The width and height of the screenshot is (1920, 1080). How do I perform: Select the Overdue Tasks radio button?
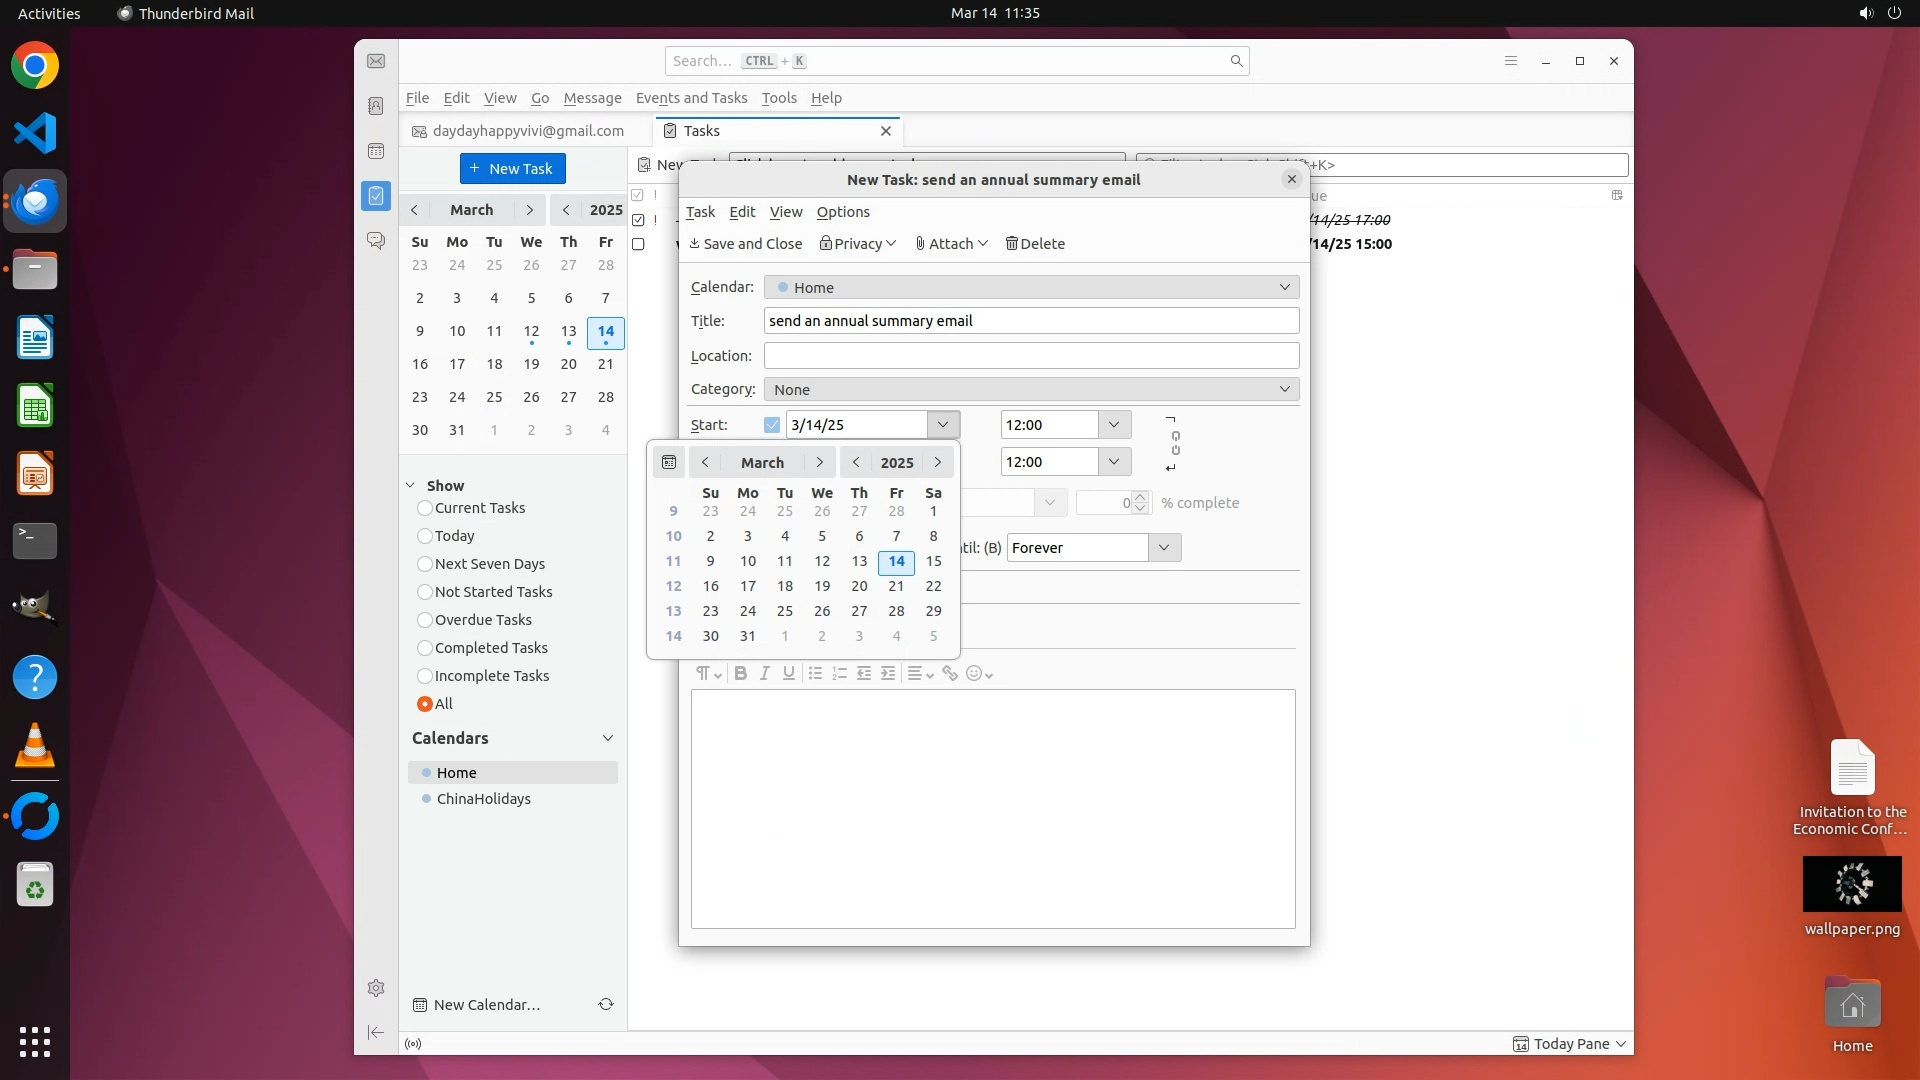coord(425,620)
